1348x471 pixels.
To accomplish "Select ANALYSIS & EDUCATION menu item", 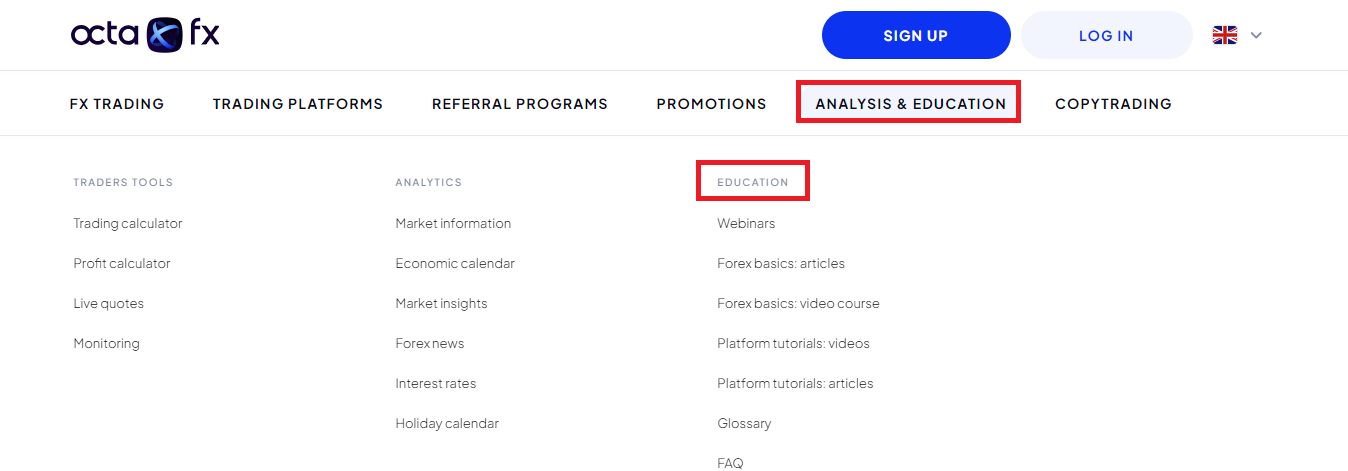I will [x=910, y=103].
